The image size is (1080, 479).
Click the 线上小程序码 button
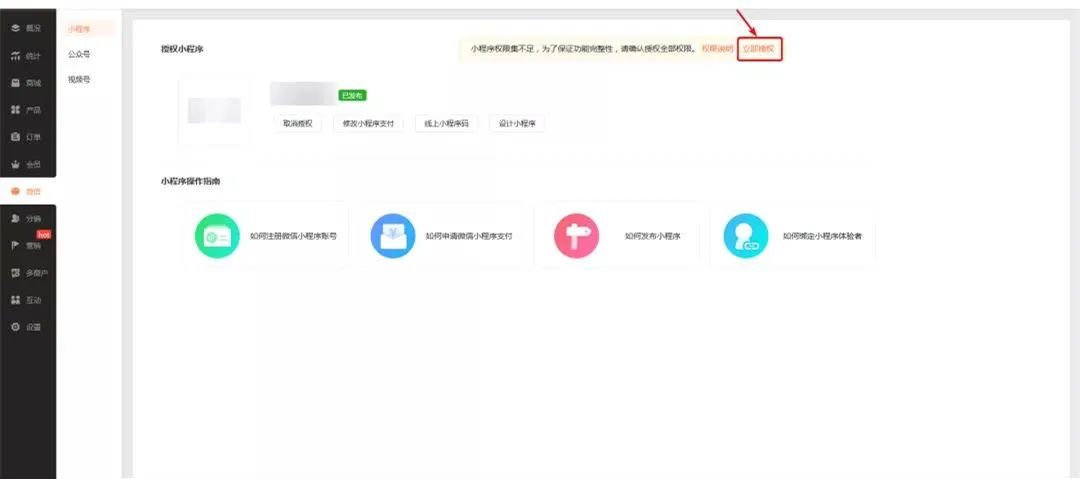(446, 123)
